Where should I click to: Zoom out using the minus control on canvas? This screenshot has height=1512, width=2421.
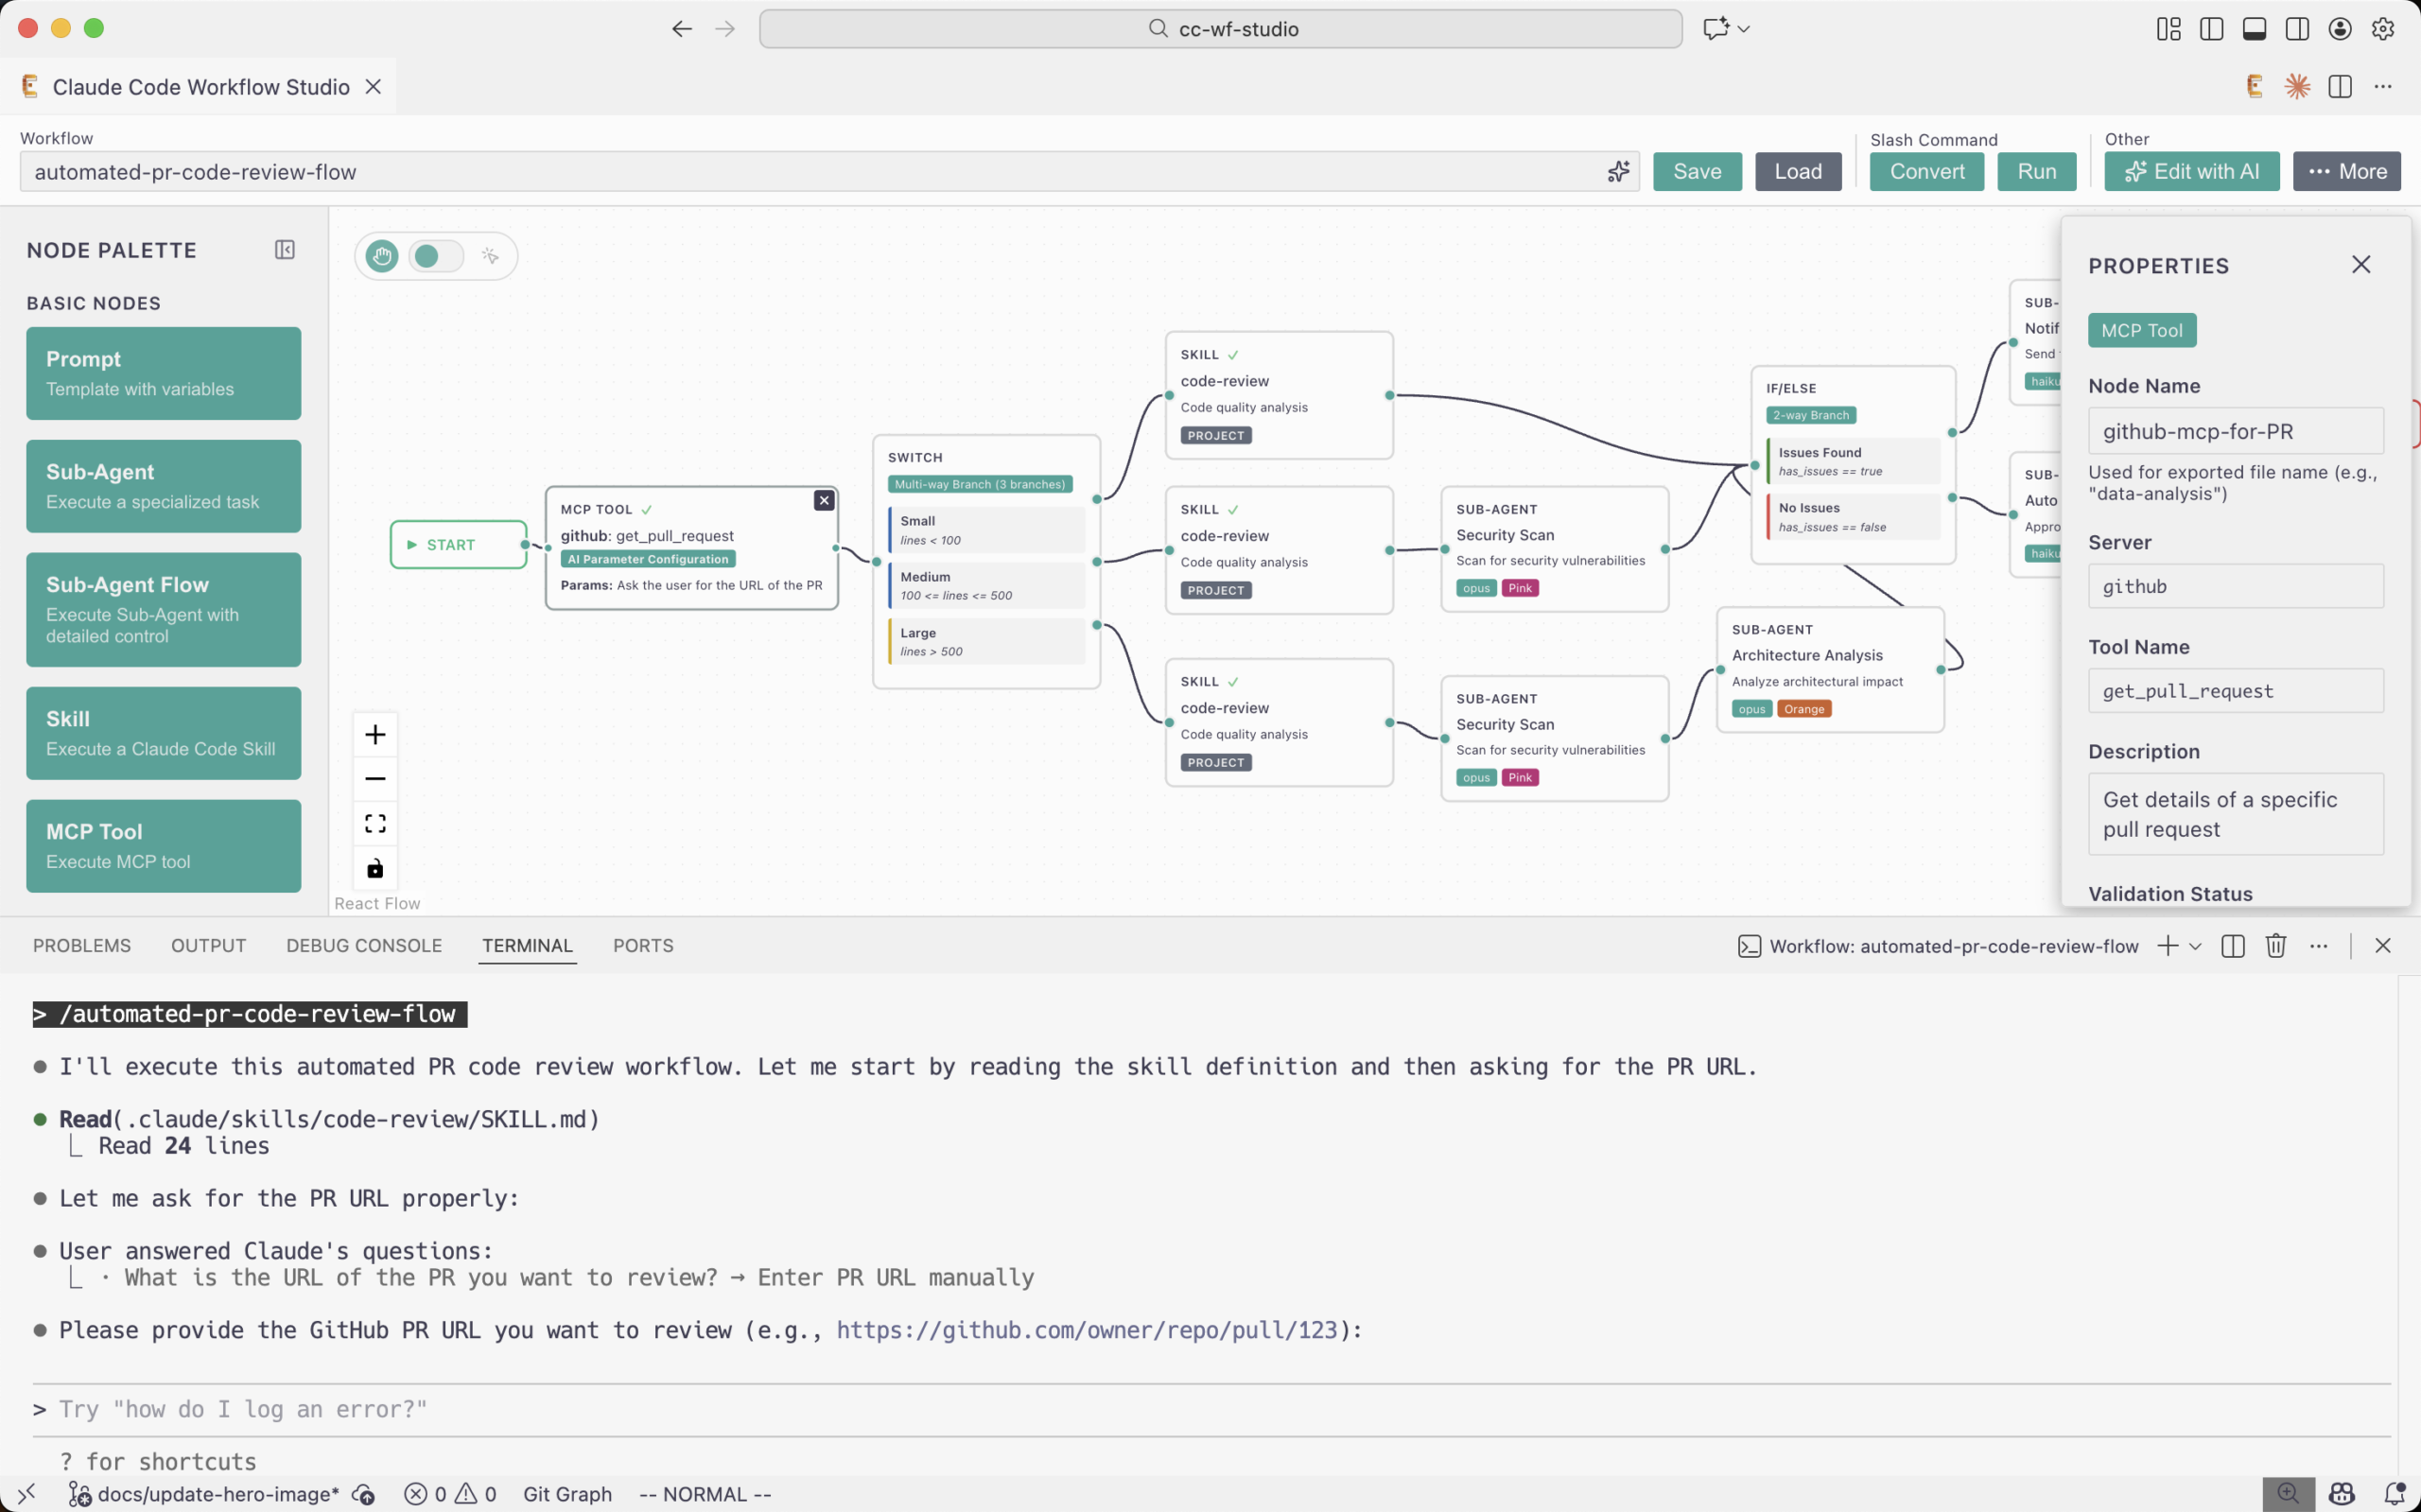(x=375, y=778)
